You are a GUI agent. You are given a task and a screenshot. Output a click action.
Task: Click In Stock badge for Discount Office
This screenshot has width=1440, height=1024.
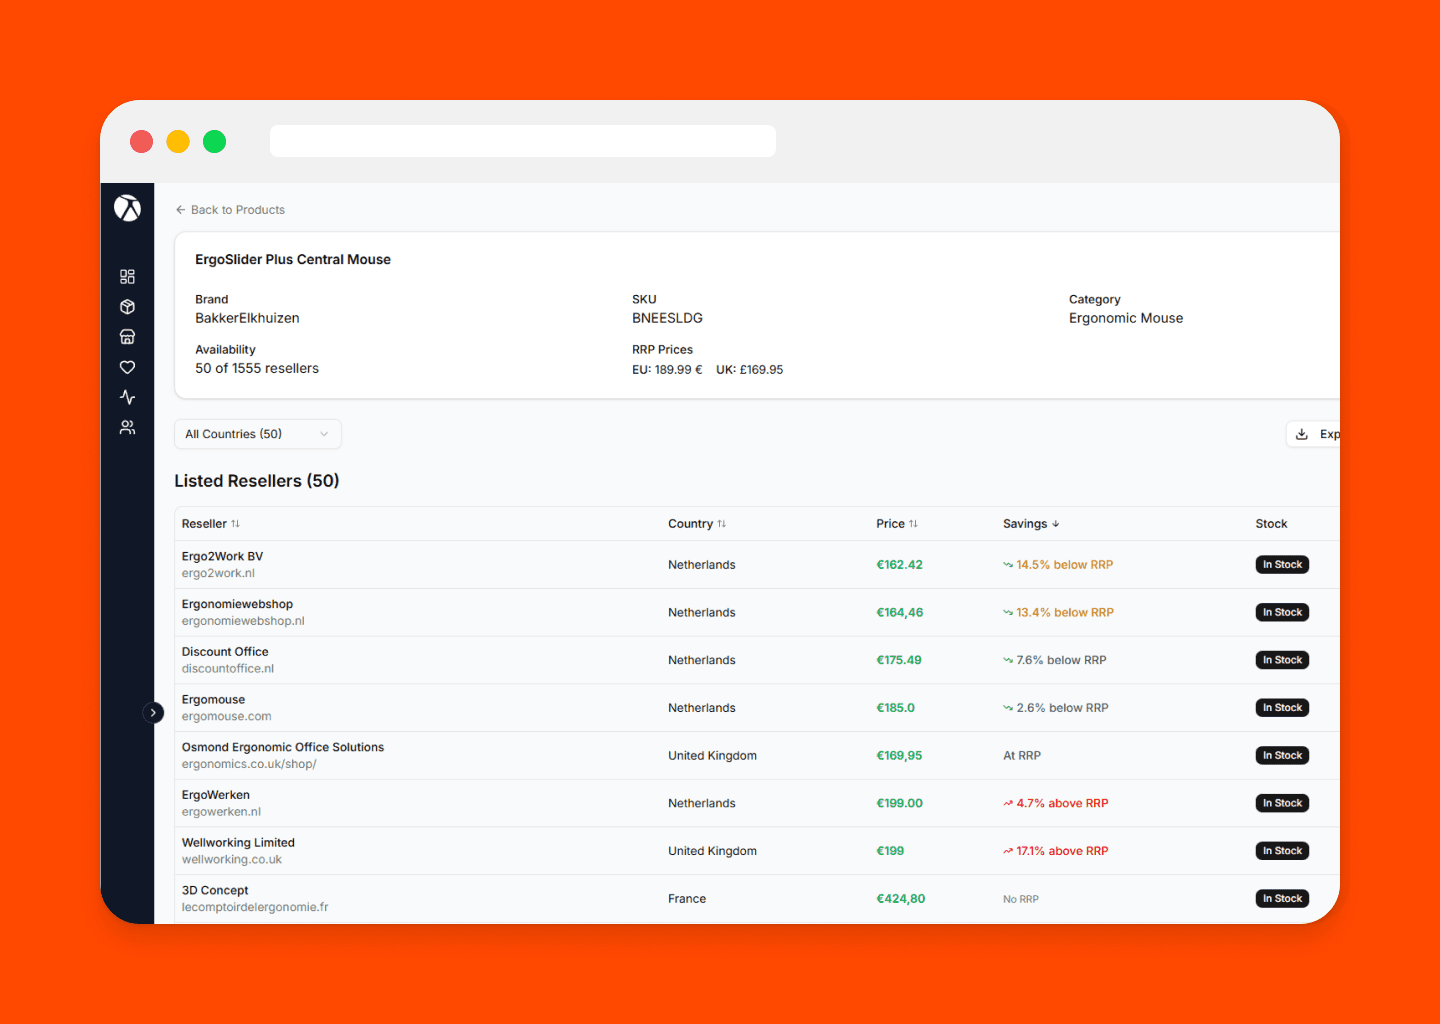[1283, 660]
